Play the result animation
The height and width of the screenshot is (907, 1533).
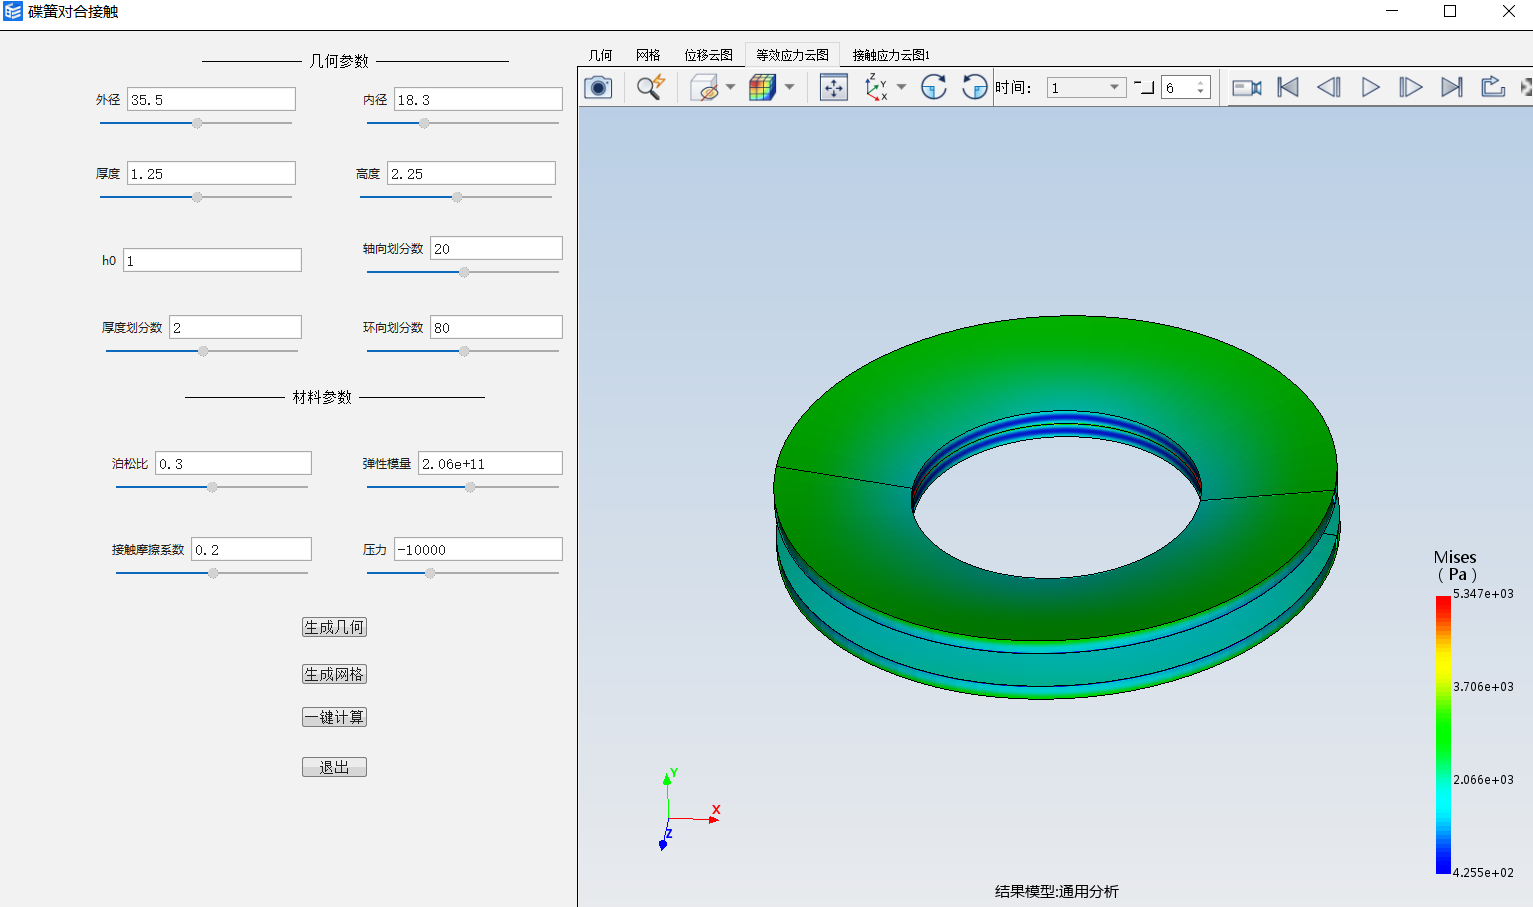click(1371, 88)
